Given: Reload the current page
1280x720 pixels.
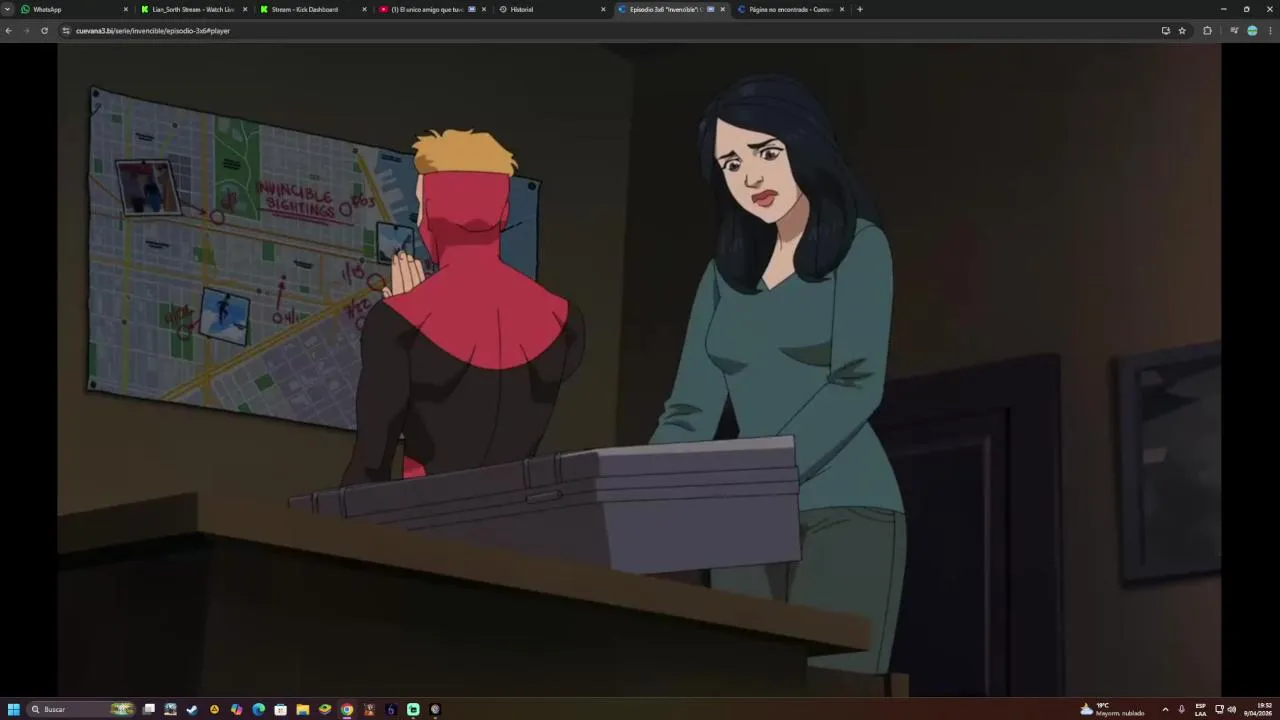Looking at the screenshot, I should [44, 31].
